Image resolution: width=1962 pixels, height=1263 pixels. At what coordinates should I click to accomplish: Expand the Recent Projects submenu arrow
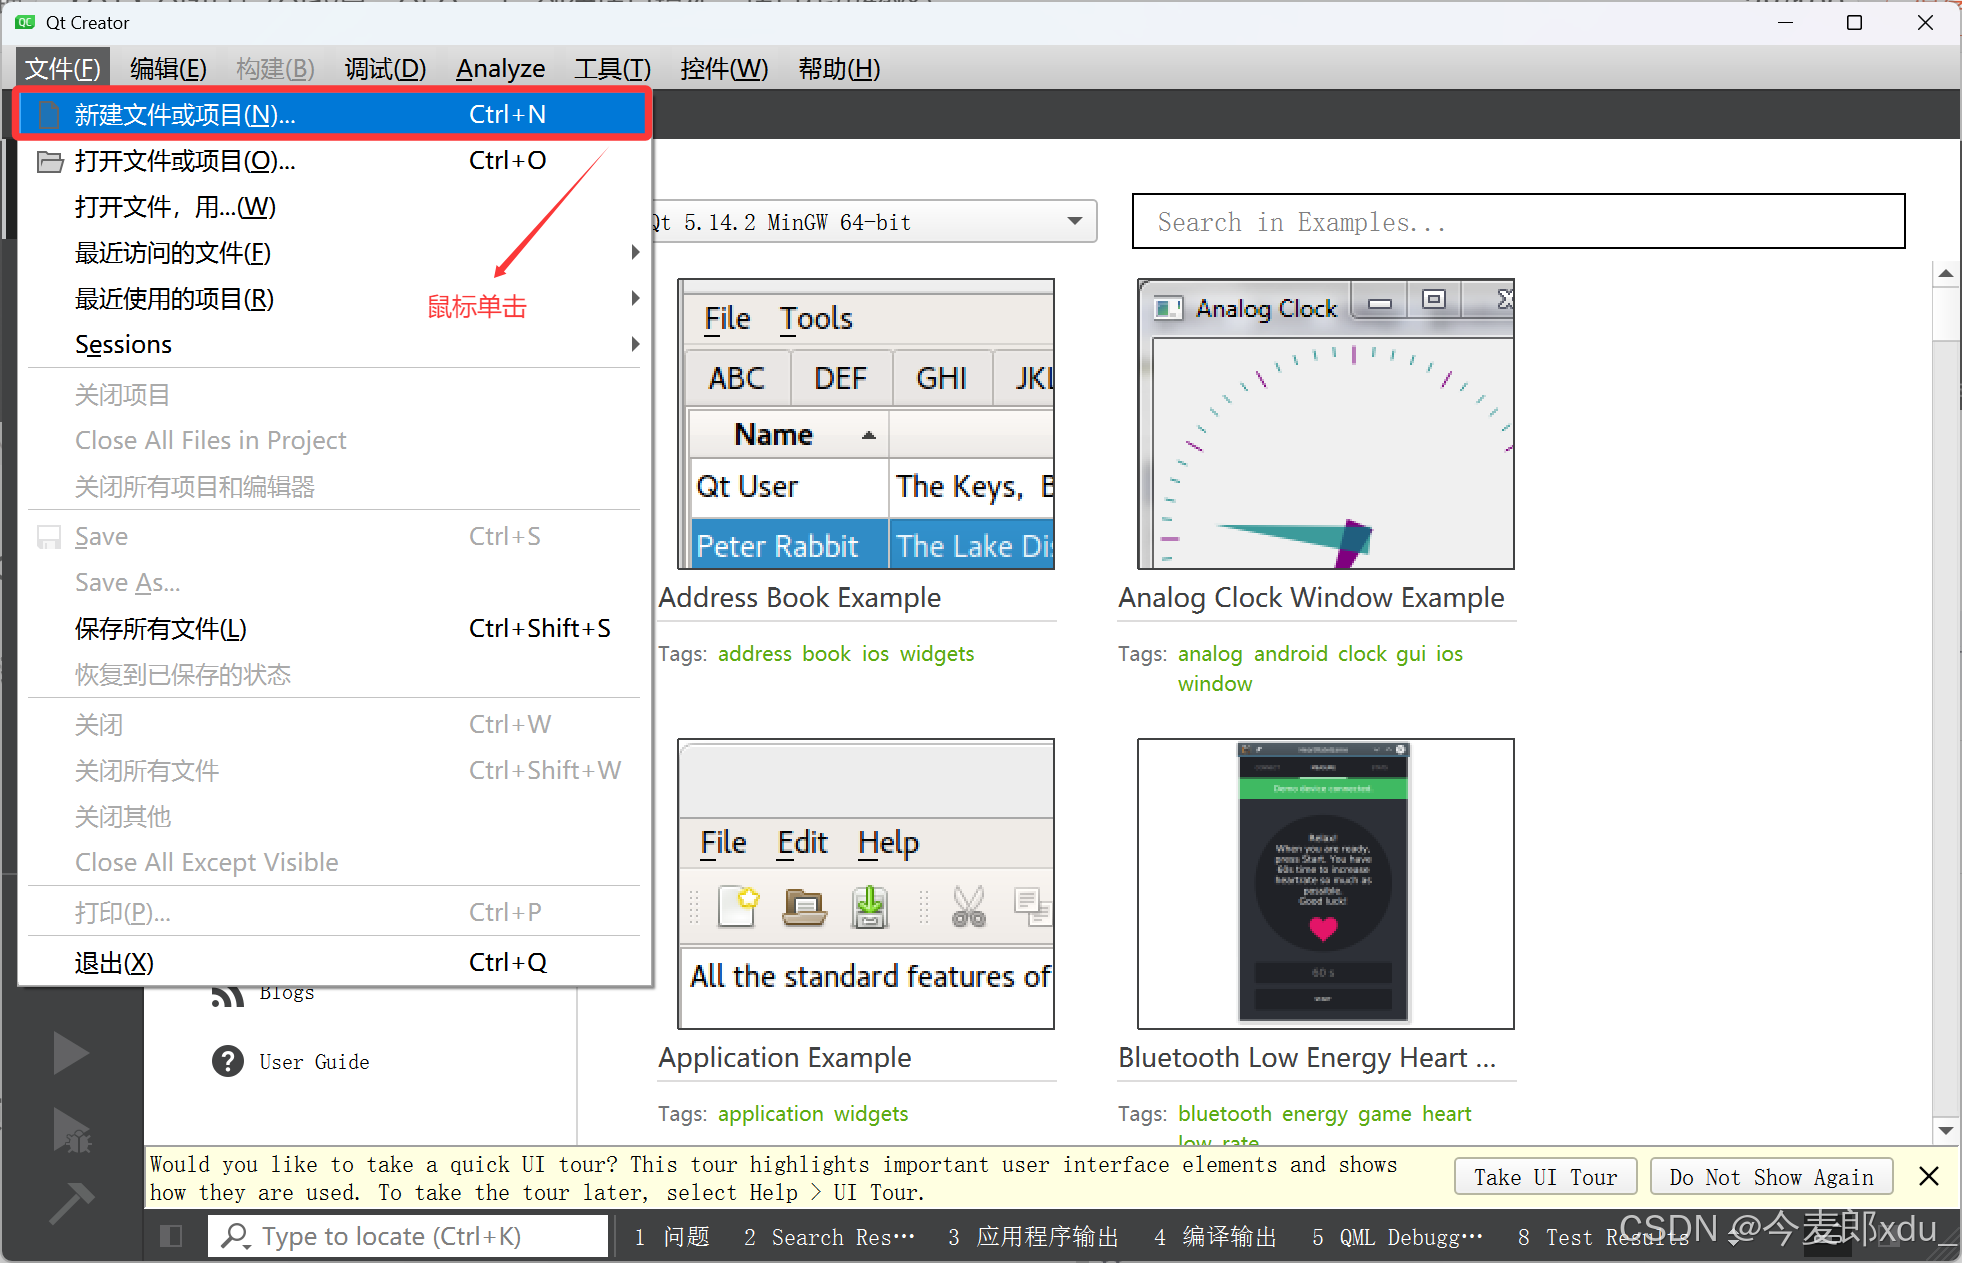coord(635,298)
